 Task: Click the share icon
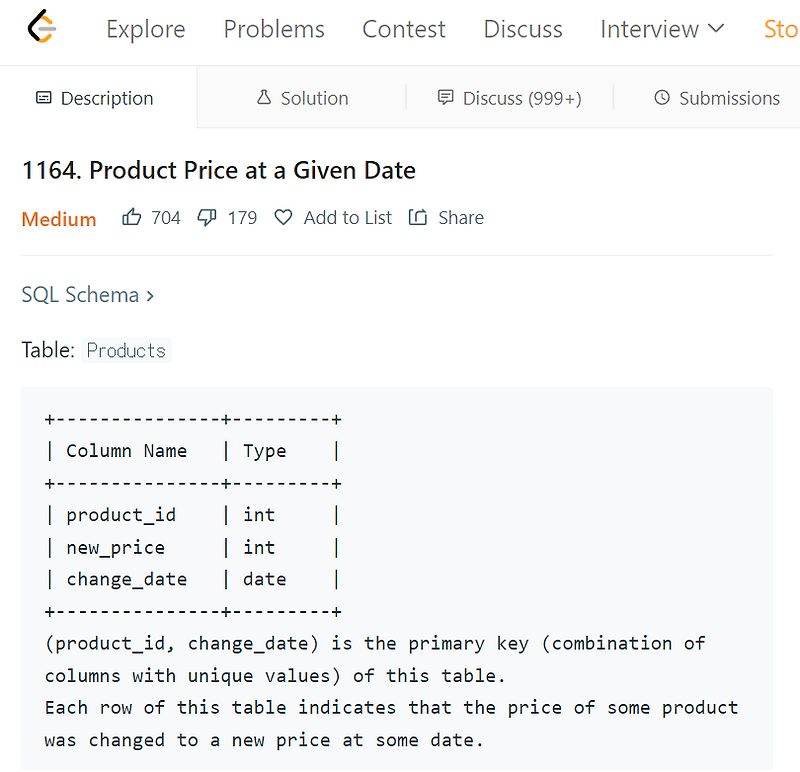point(417,217)
